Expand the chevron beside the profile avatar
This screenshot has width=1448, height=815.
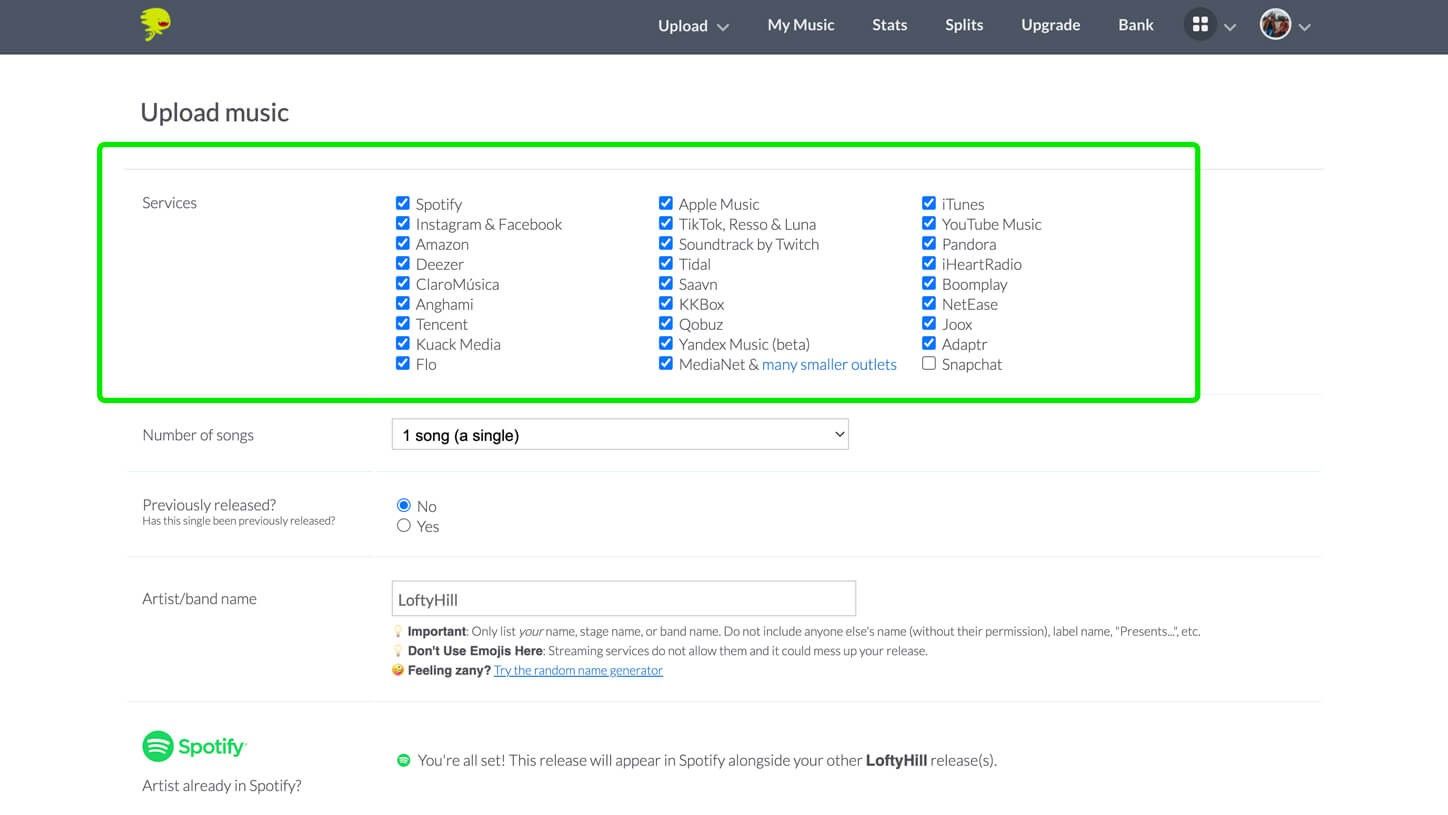tap(1304, 27)
